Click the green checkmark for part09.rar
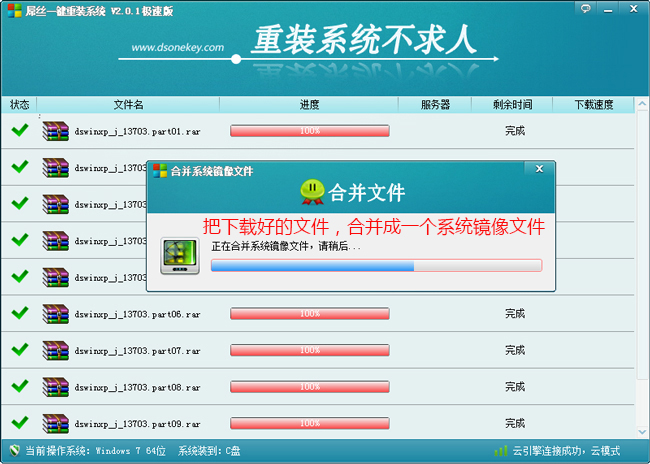The height and width of the screenshot is (464, 650). pos(20,423)
